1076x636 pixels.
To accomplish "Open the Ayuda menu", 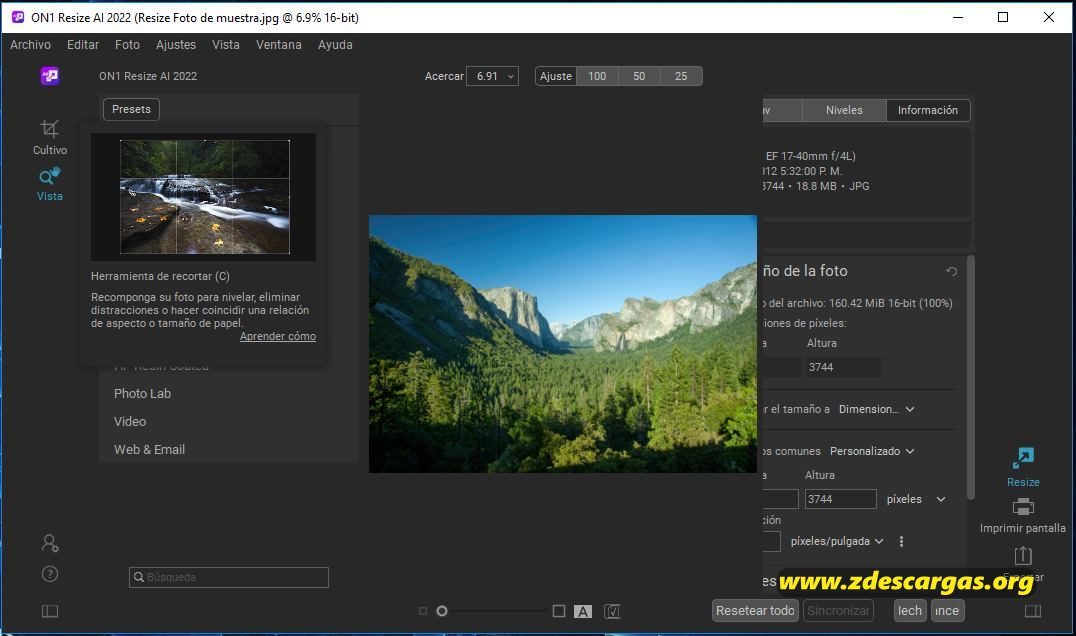I will click(x=335, y=45).
